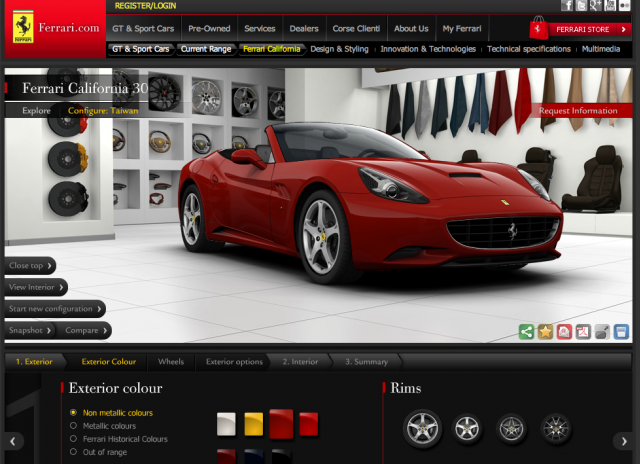Choose the bright red colour swatch
Viewport: 640px width, 464px height.
(x=309, y=424)
